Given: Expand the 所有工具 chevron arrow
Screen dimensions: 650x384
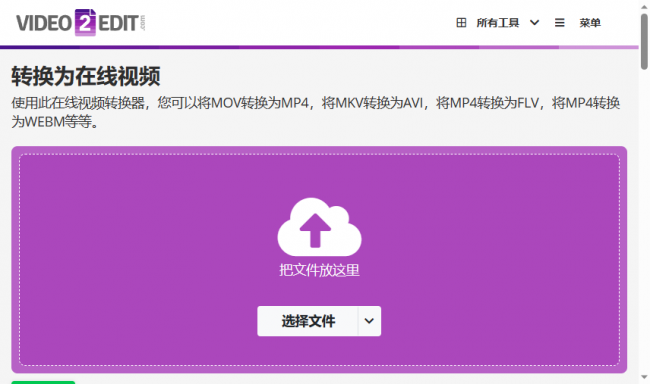Looking at the screenshot, I should 535,22.
